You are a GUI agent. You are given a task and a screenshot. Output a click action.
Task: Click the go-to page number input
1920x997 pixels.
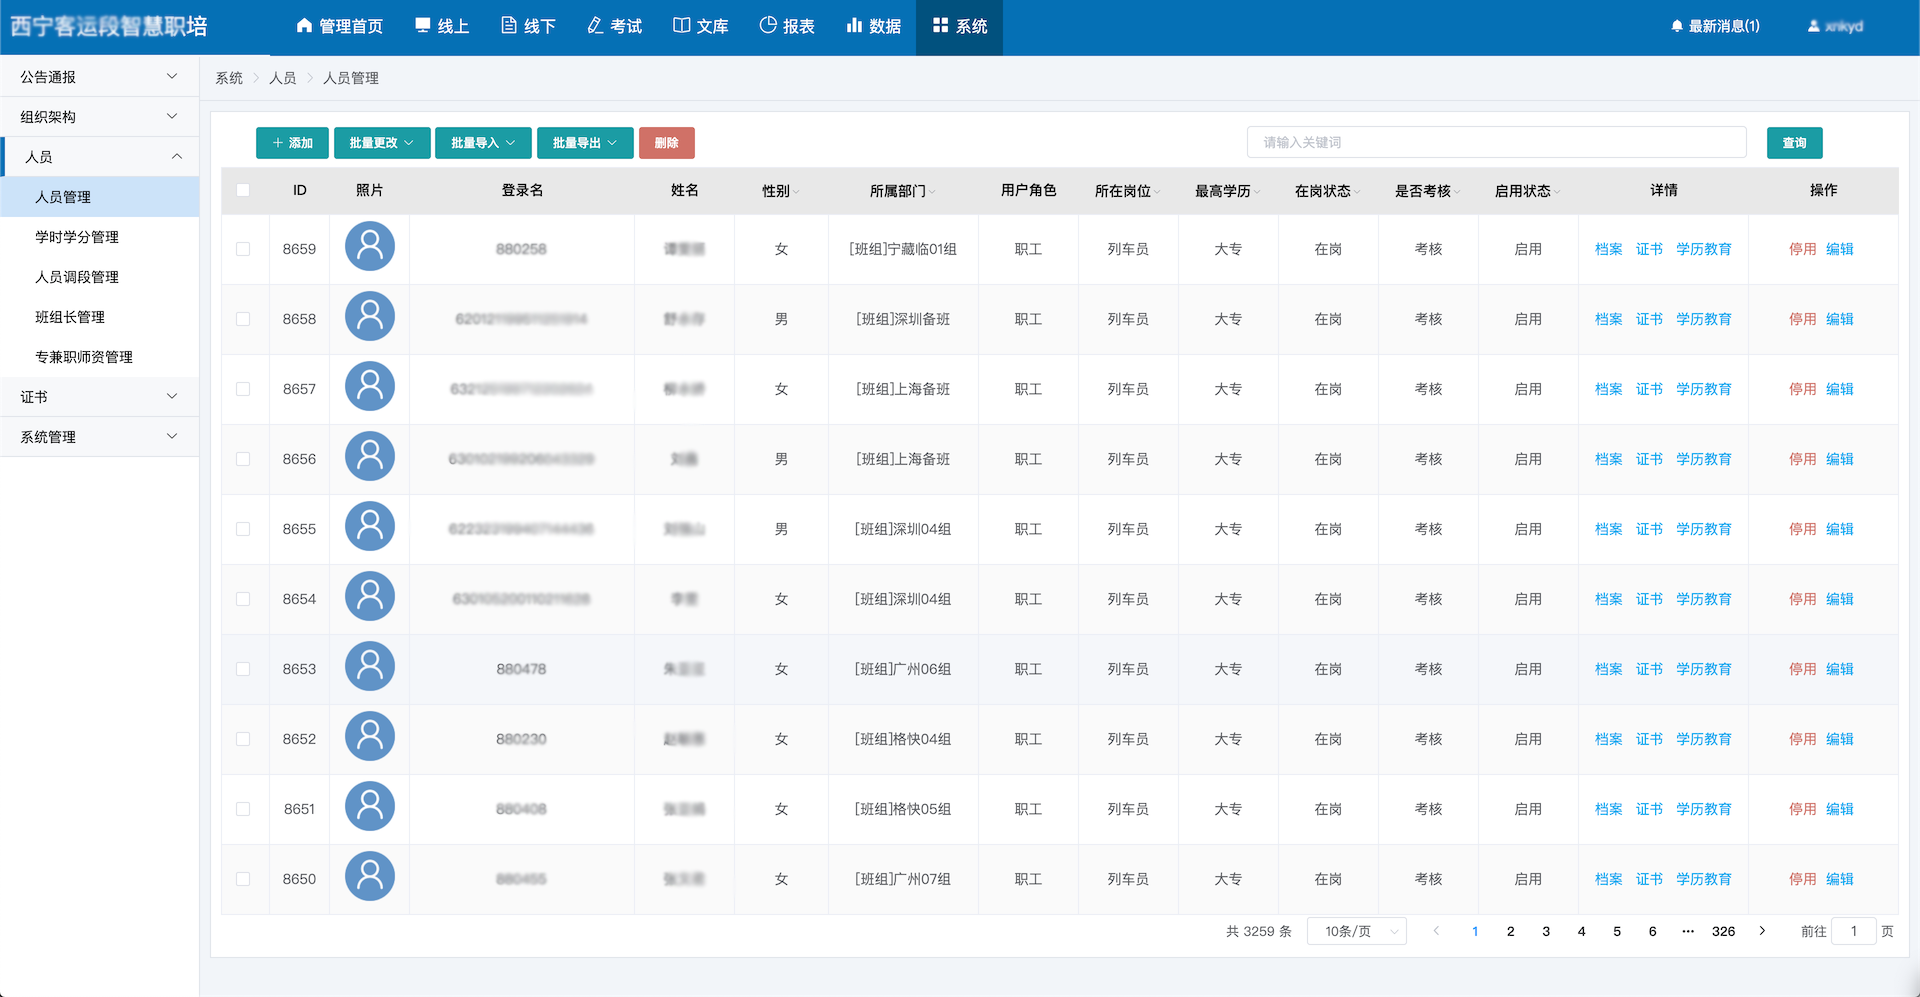pyautogui.click(x=1854, y=931)
